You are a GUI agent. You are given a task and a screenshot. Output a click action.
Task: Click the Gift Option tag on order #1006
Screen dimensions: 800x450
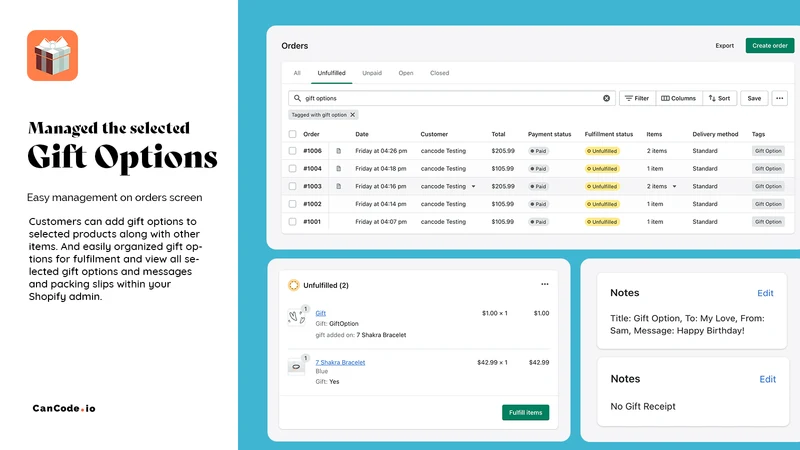[x=768, y=151]
